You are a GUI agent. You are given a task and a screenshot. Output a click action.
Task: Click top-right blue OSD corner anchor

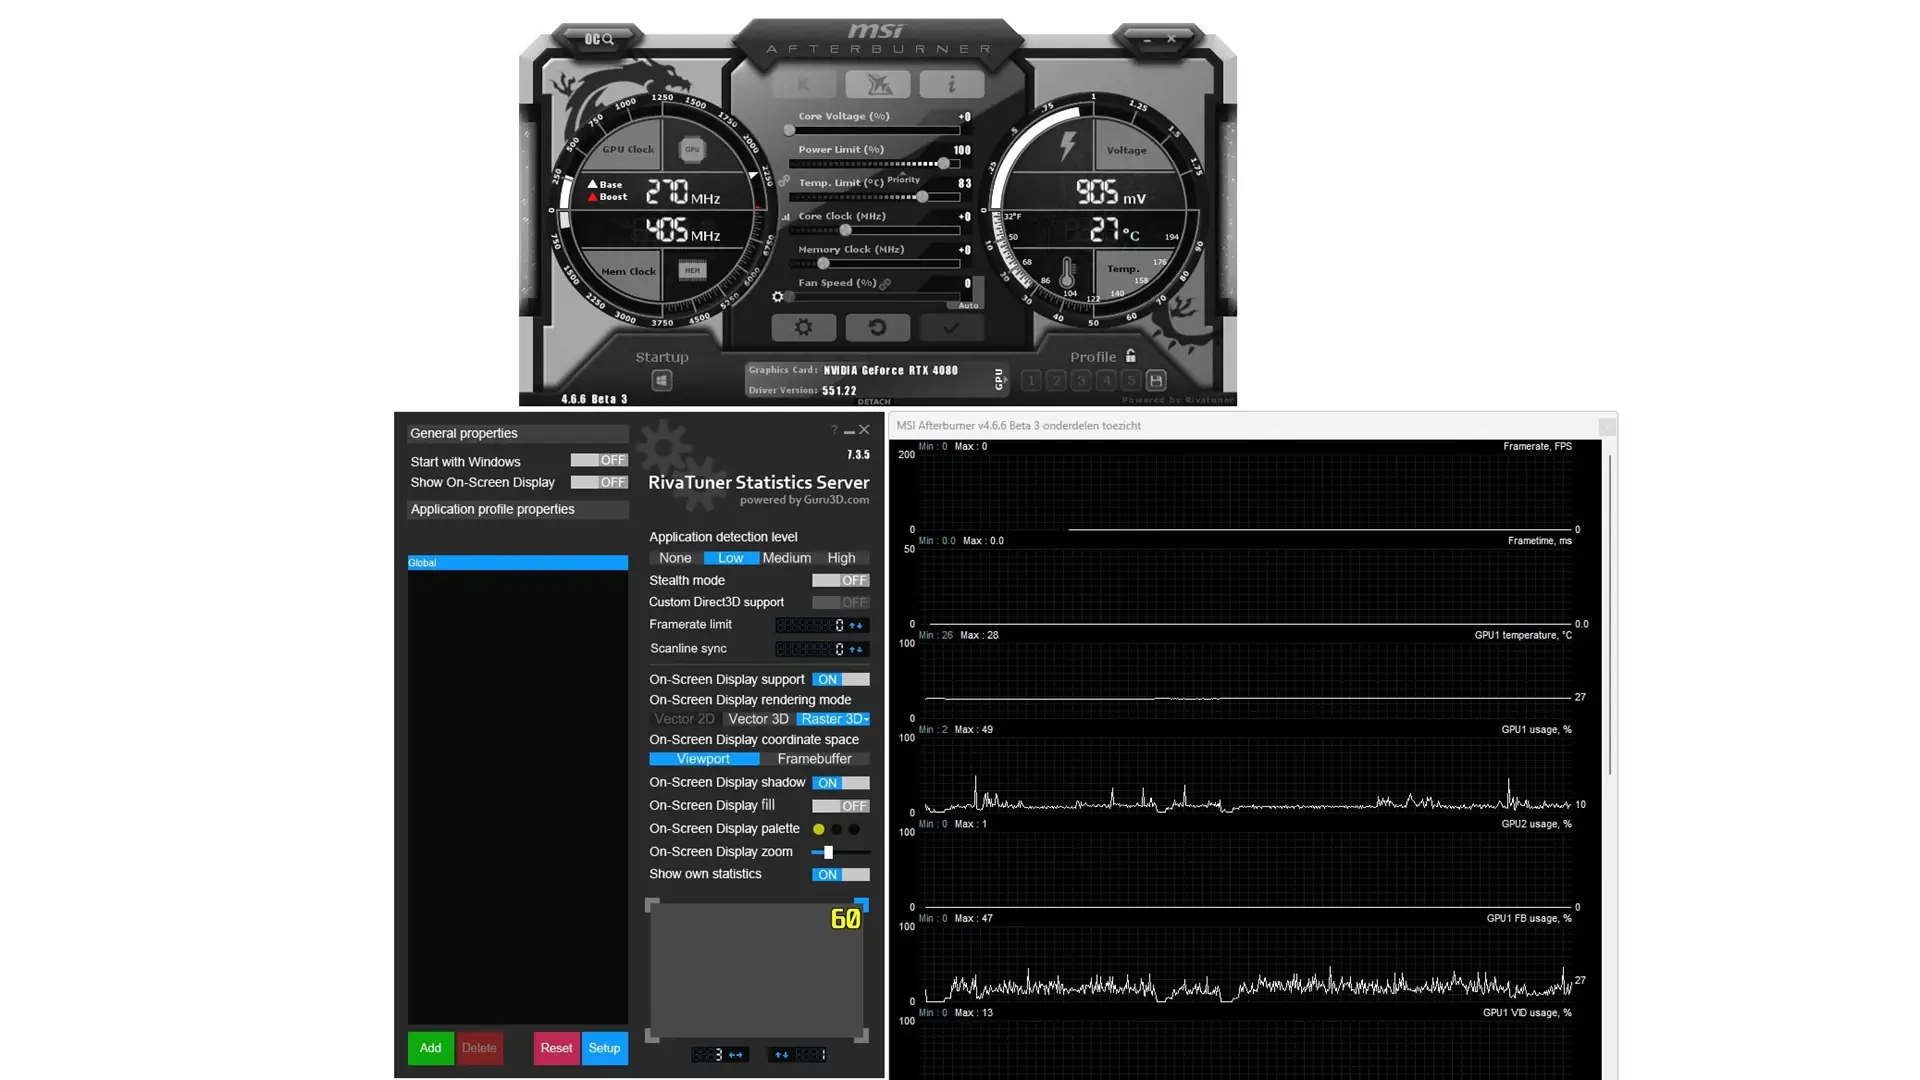pyautogui.click(x=862, y=904)
